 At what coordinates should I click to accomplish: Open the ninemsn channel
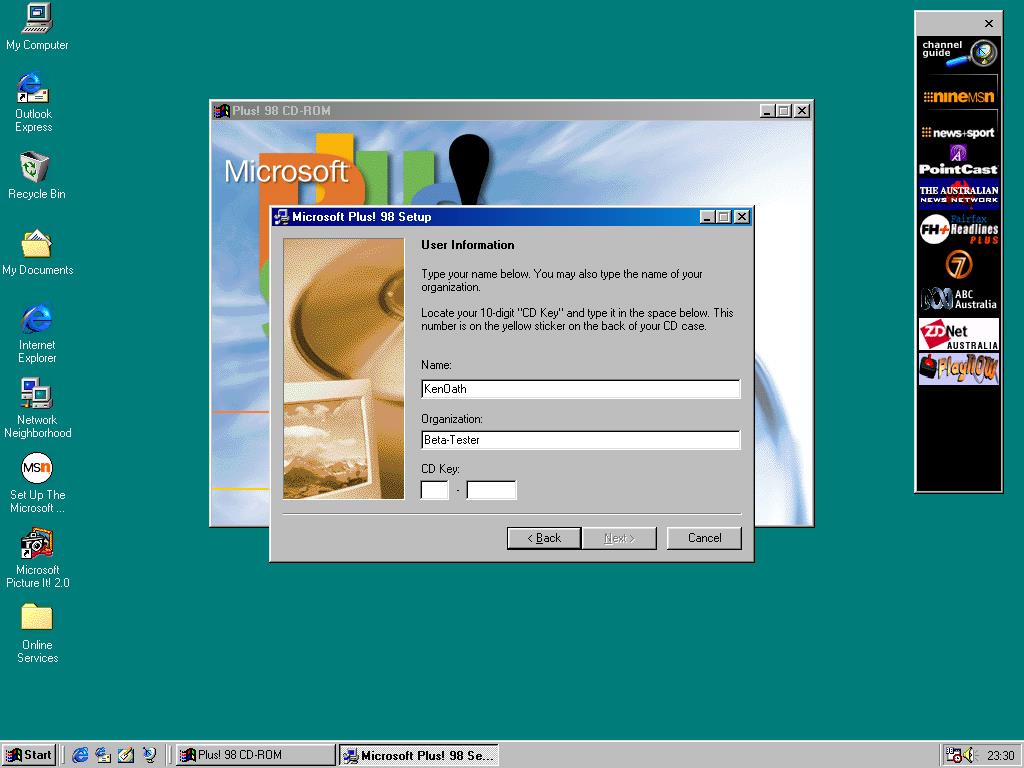958,97
